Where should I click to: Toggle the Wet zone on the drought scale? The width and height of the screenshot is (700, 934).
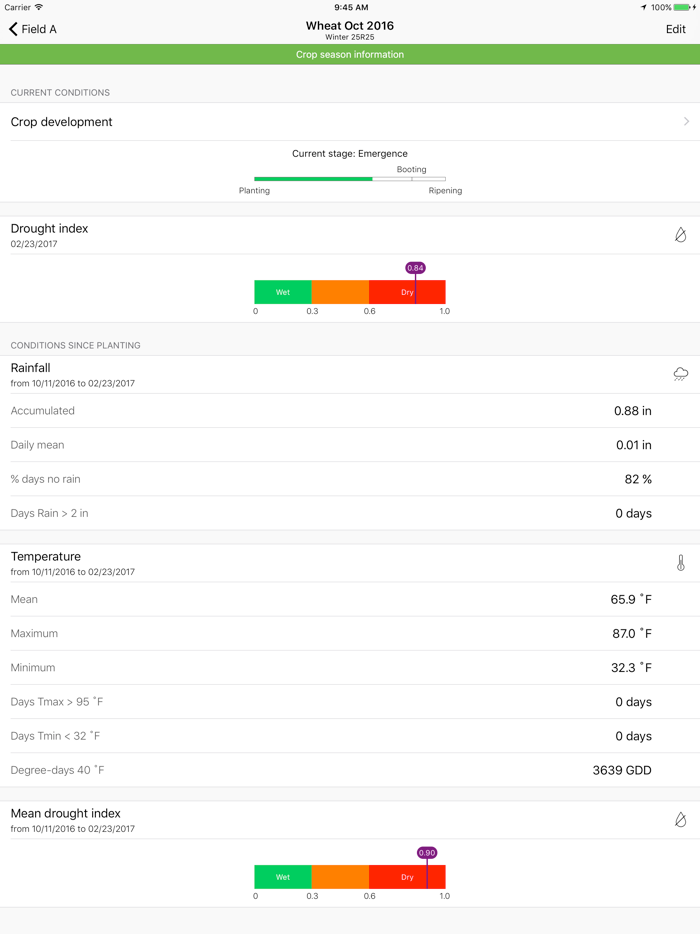click(x=283, y=291)
